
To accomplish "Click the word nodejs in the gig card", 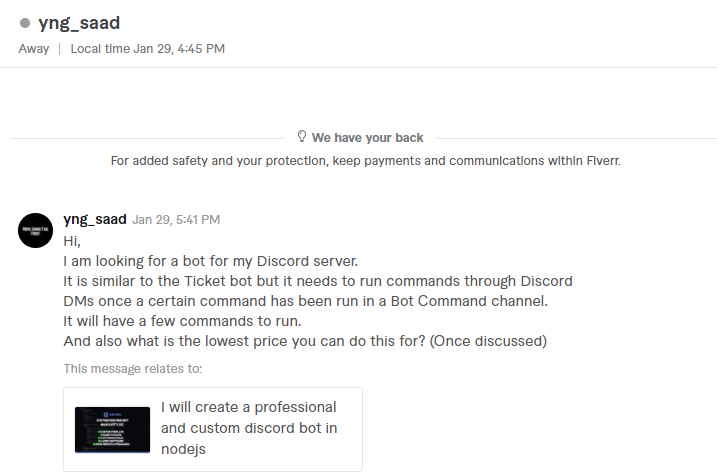I will (186, 451).
